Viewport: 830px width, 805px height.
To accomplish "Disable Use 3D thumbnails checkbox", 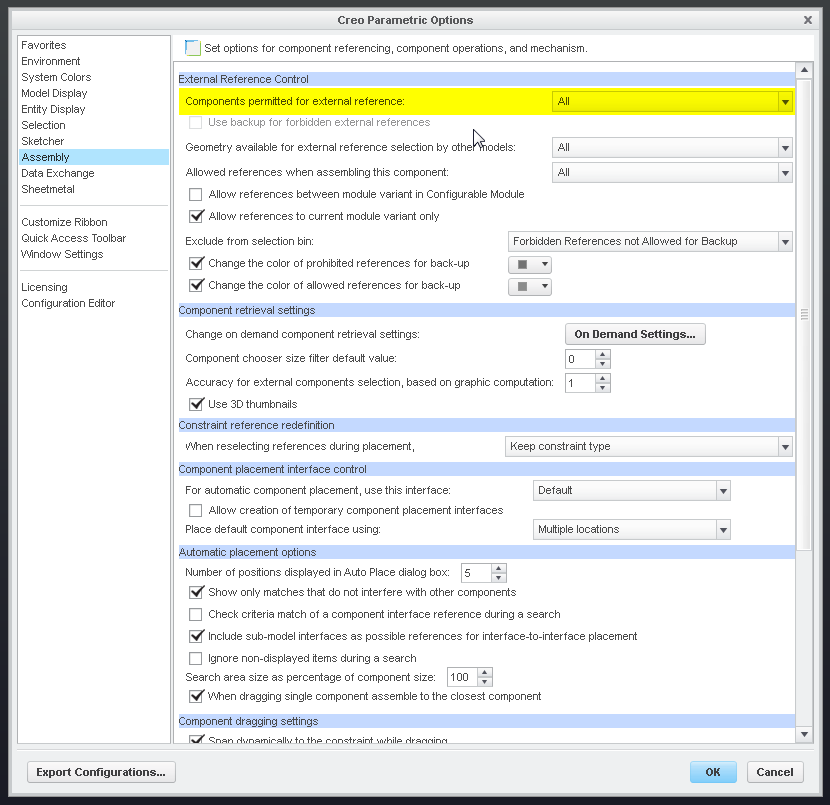I will [x=196, y=404].
